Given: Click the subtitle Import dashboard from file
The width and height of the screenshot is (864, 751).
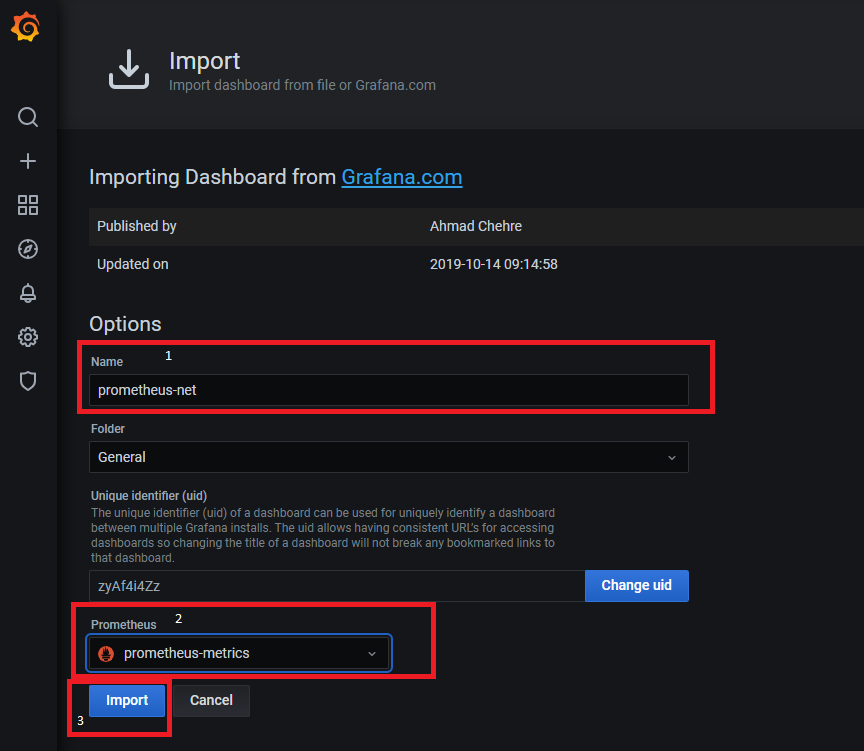Looking at the screenshot, I should (x=302, y=85).
